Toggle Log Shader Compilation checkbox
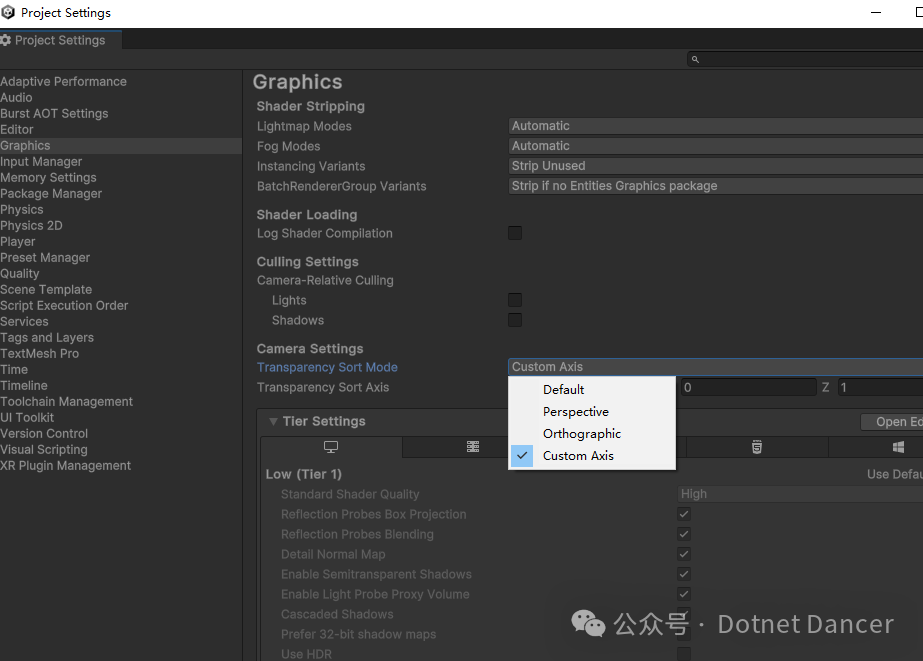The height and width of the screenshot is (661, 923). (x=515, y=233)
